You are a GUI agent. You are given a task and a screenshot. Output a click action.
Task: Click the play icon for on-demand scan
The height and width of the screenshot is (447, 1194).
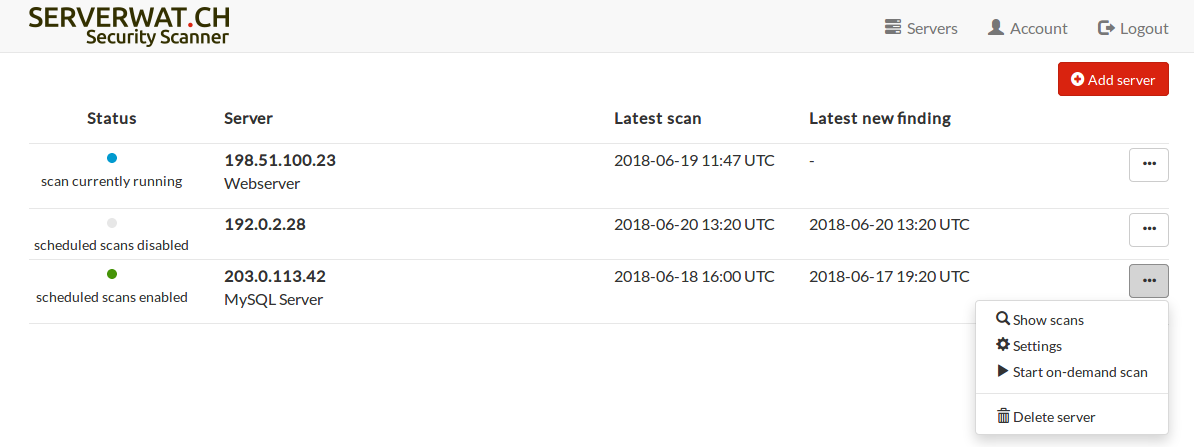[x=1003, y=371]
